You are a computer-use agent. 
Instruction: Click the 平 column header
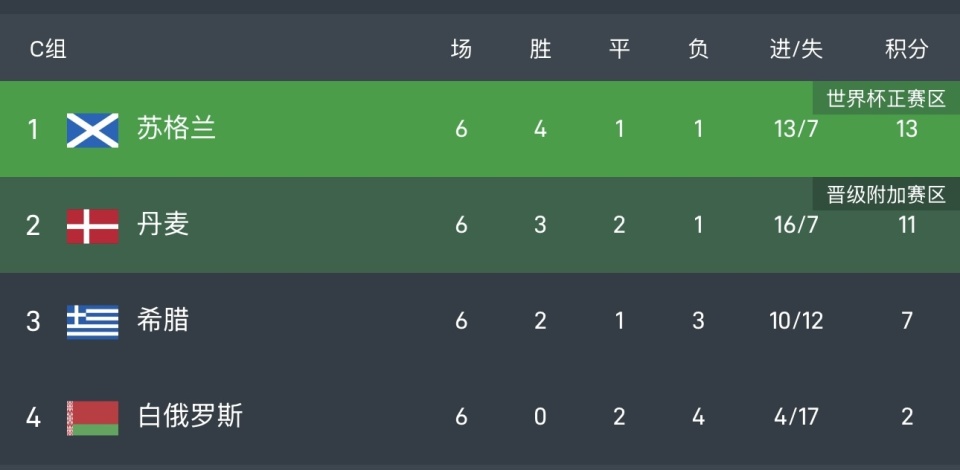[619, 49]
